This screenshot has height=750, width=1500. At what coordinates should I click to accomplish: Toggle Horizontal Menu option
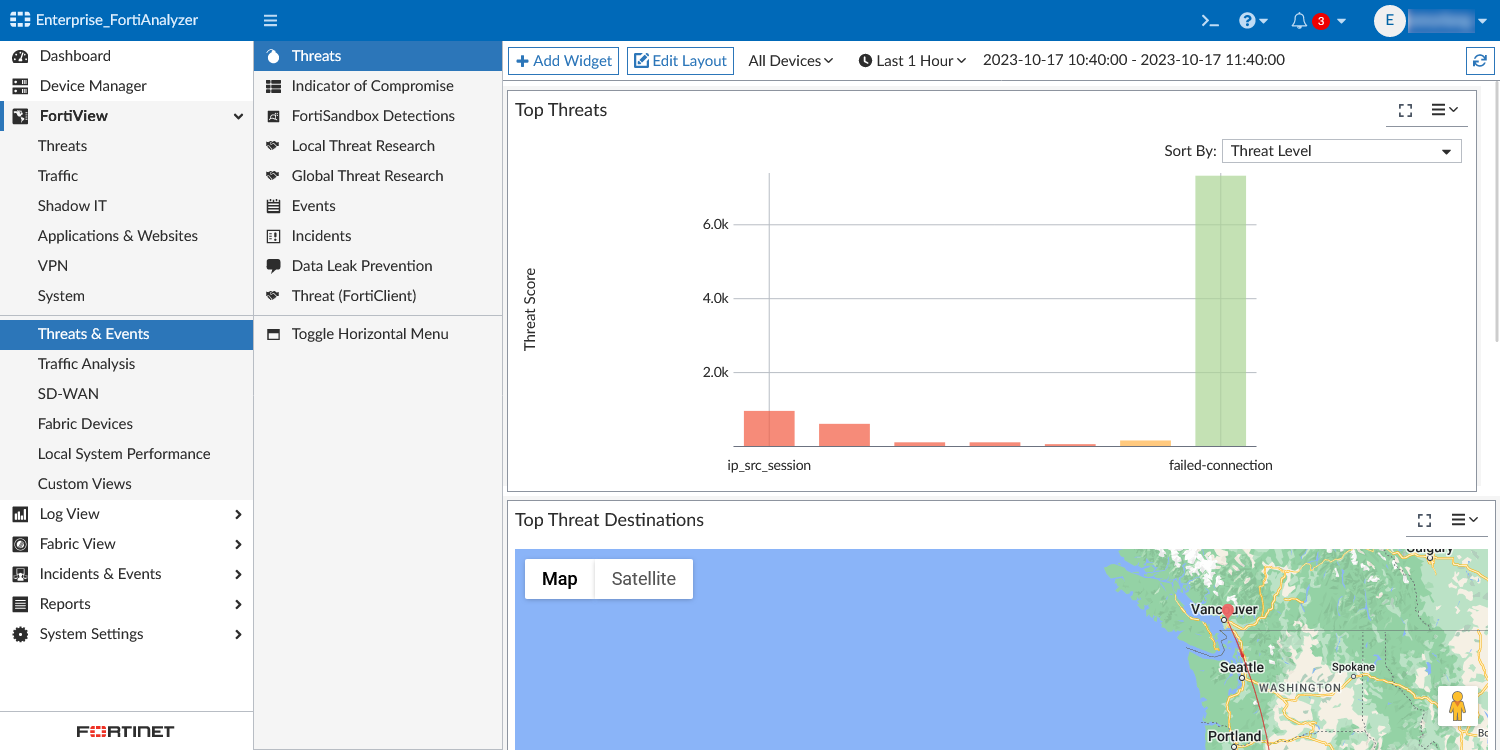point(378,334)
